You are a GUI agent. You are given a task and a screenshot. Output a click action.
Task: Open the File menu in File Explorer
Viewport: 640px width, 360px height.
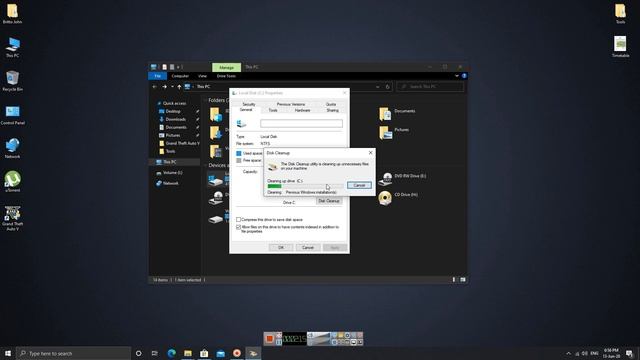point(158,76)
